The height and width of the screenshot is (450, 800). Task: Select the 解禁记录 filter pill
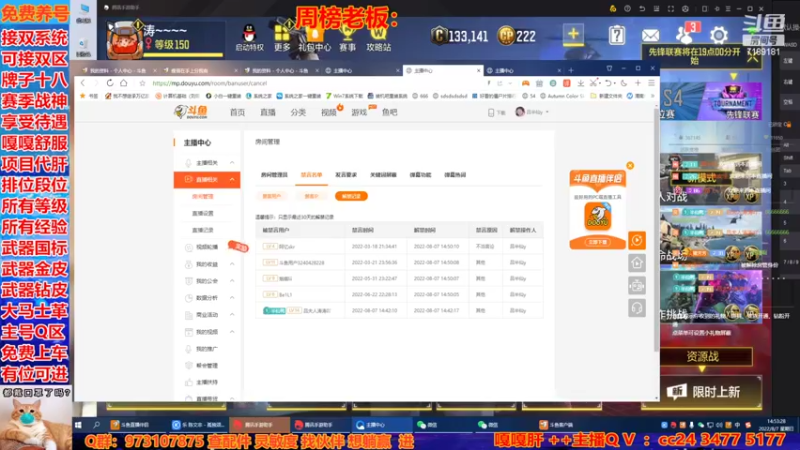click(351, 196)
